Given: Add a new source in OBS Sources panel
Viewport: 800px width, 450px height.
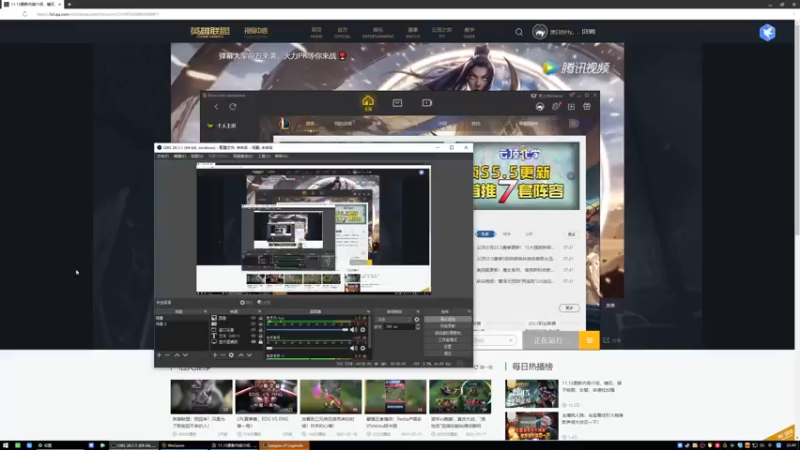Looking at the screenshot, I should 215,355.
